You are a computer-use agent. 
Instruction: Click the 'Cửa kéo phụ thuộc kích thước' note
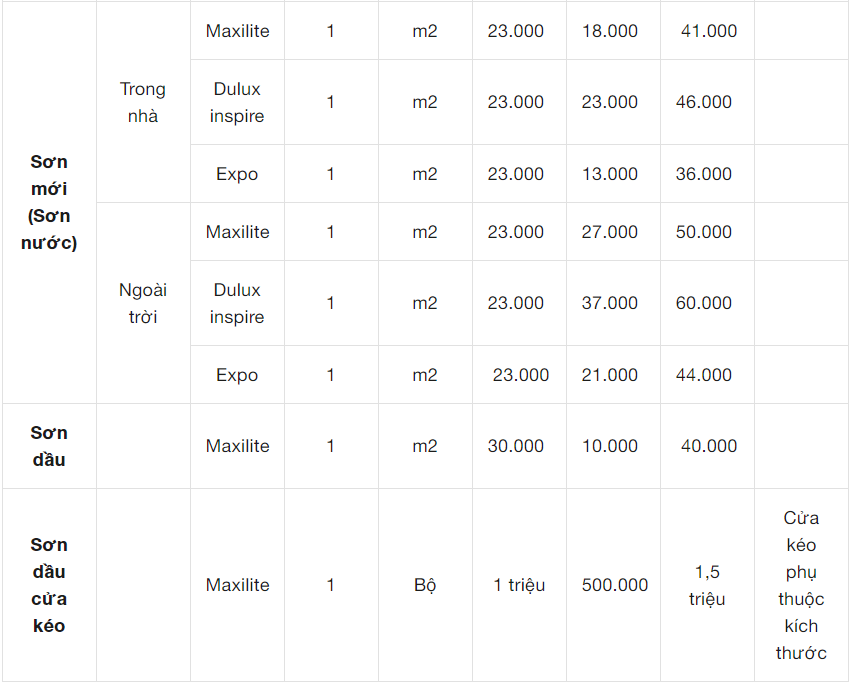click(801, 585)
